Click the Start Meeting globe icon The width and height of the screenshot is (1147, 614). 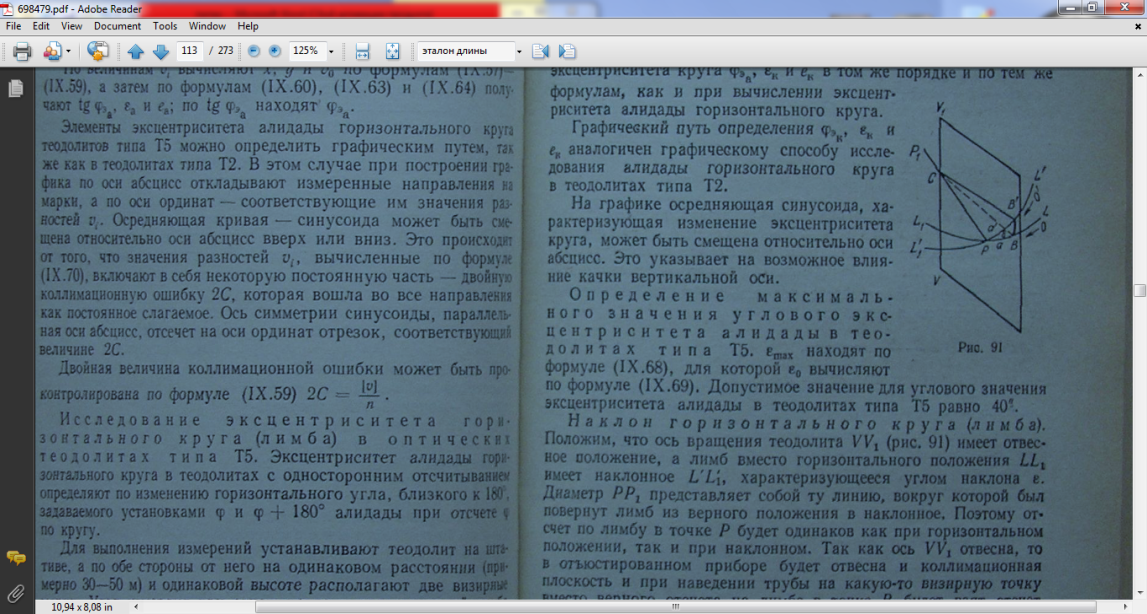pos(97,51)
